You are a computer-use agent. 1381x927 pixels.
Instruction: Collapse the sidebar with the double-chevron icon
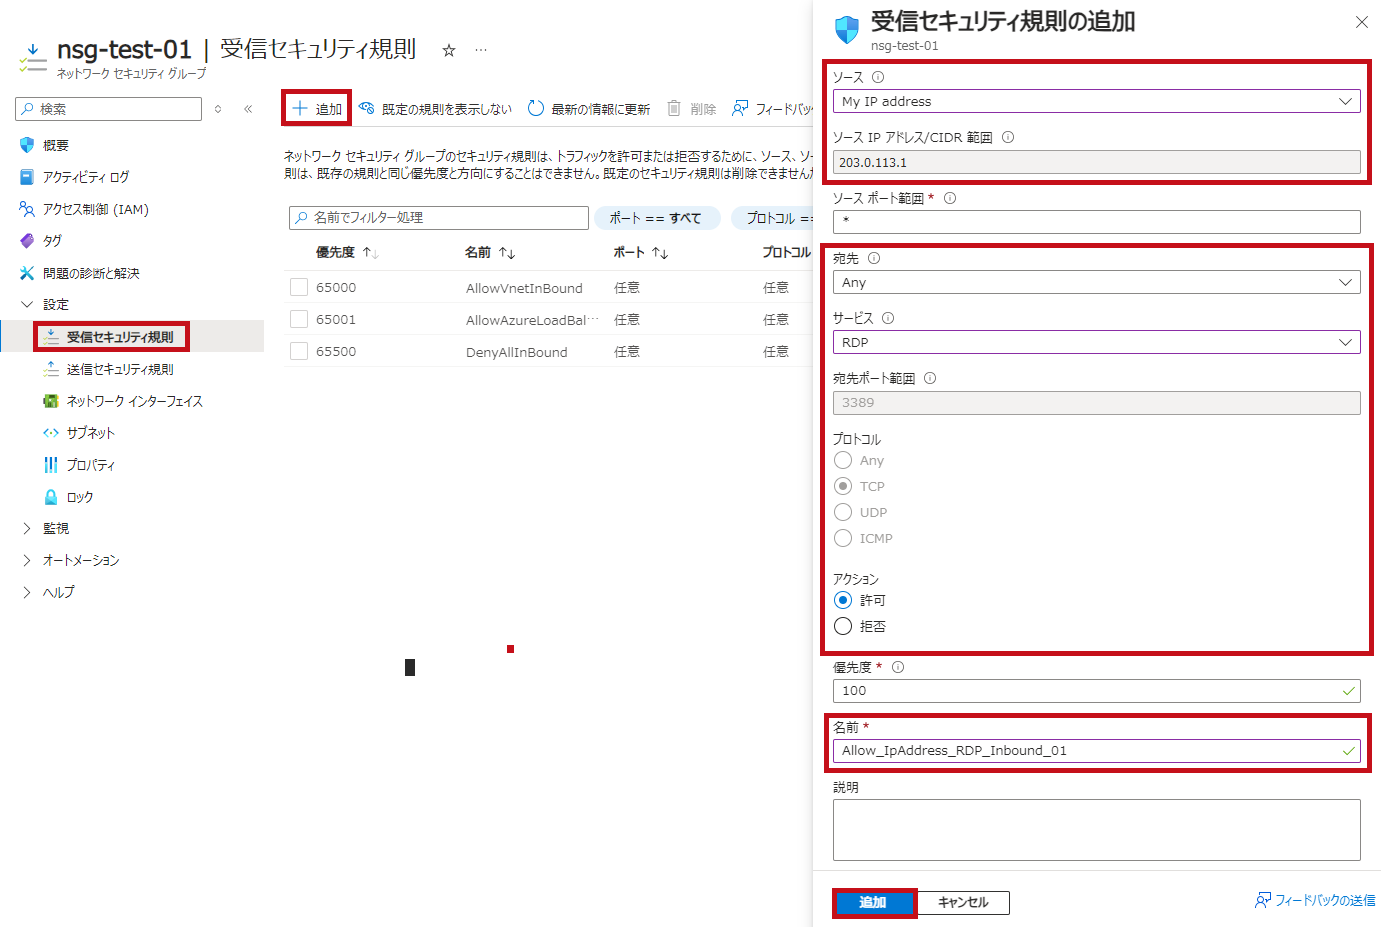248,109
